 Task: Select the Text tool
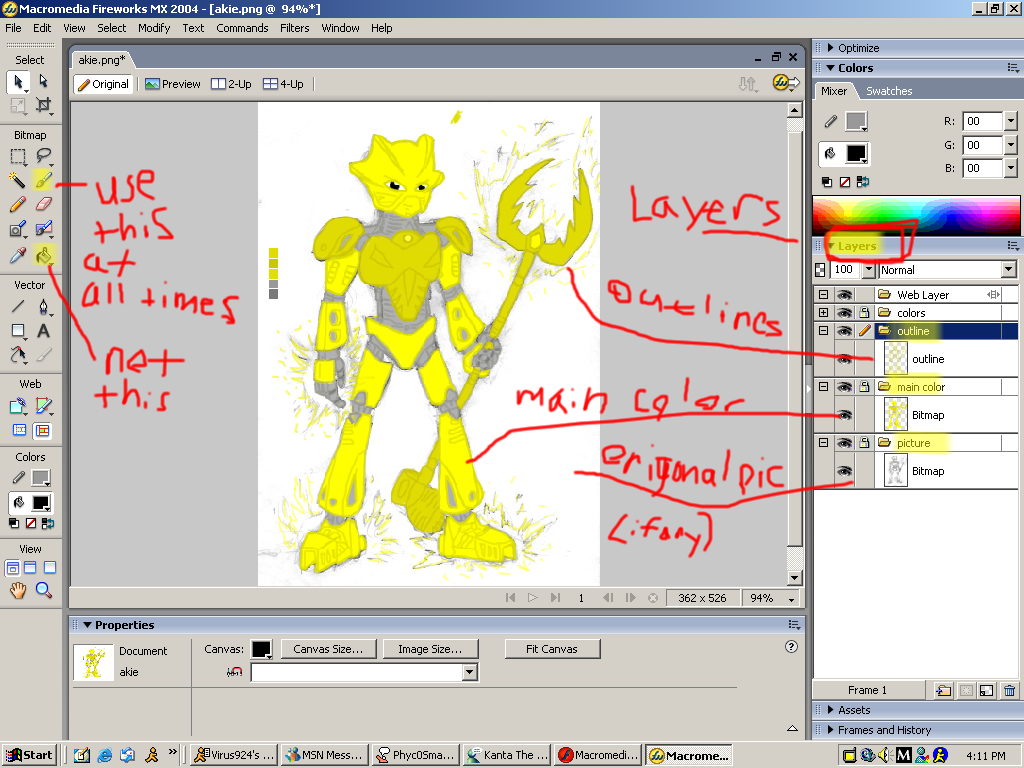[x=43, y=330]
